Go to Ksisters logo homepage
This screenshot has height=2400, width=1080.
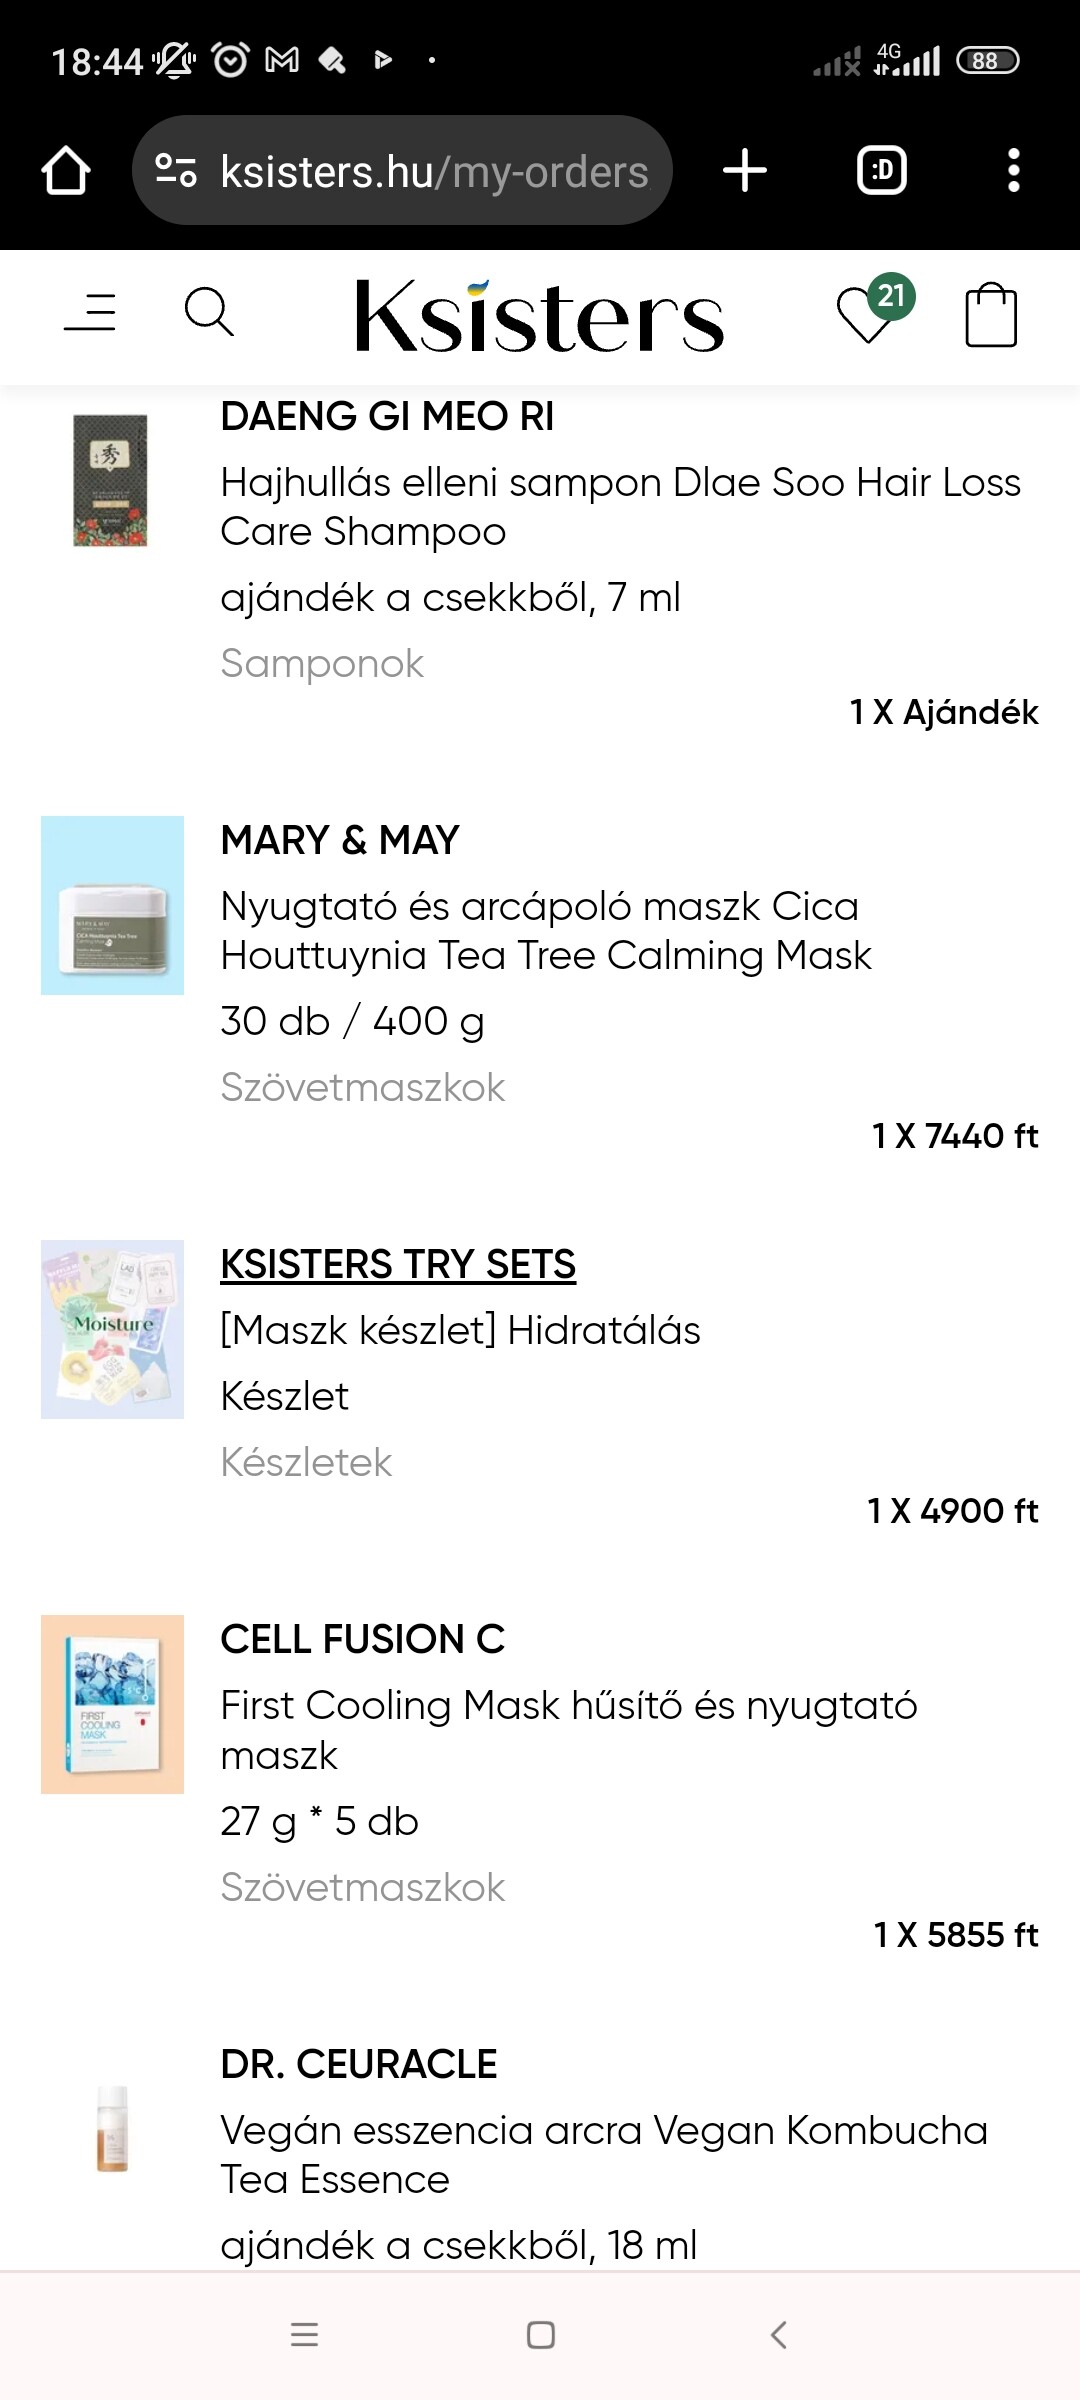[x=539, y=316]
